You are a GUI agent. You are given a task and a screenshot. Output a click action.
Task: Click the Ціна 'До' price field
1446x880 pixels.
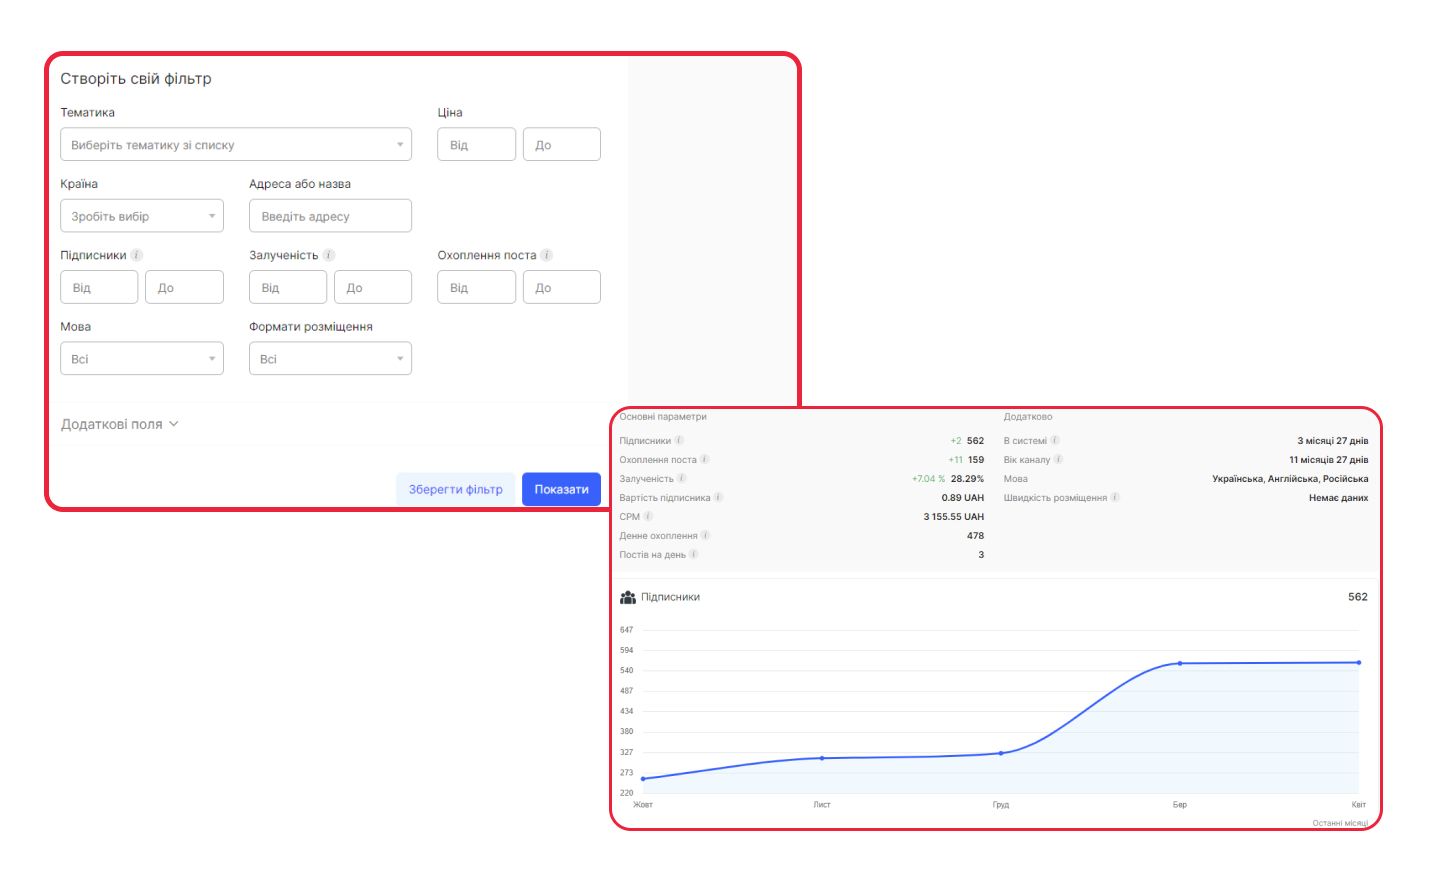pos(562,144)
